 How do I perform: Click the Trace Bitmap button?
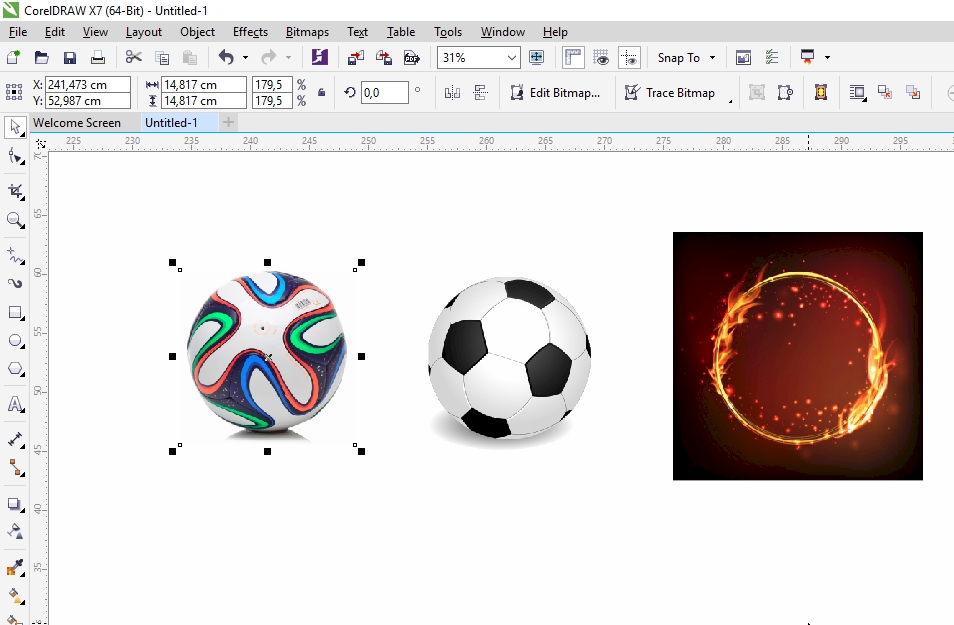672,92
